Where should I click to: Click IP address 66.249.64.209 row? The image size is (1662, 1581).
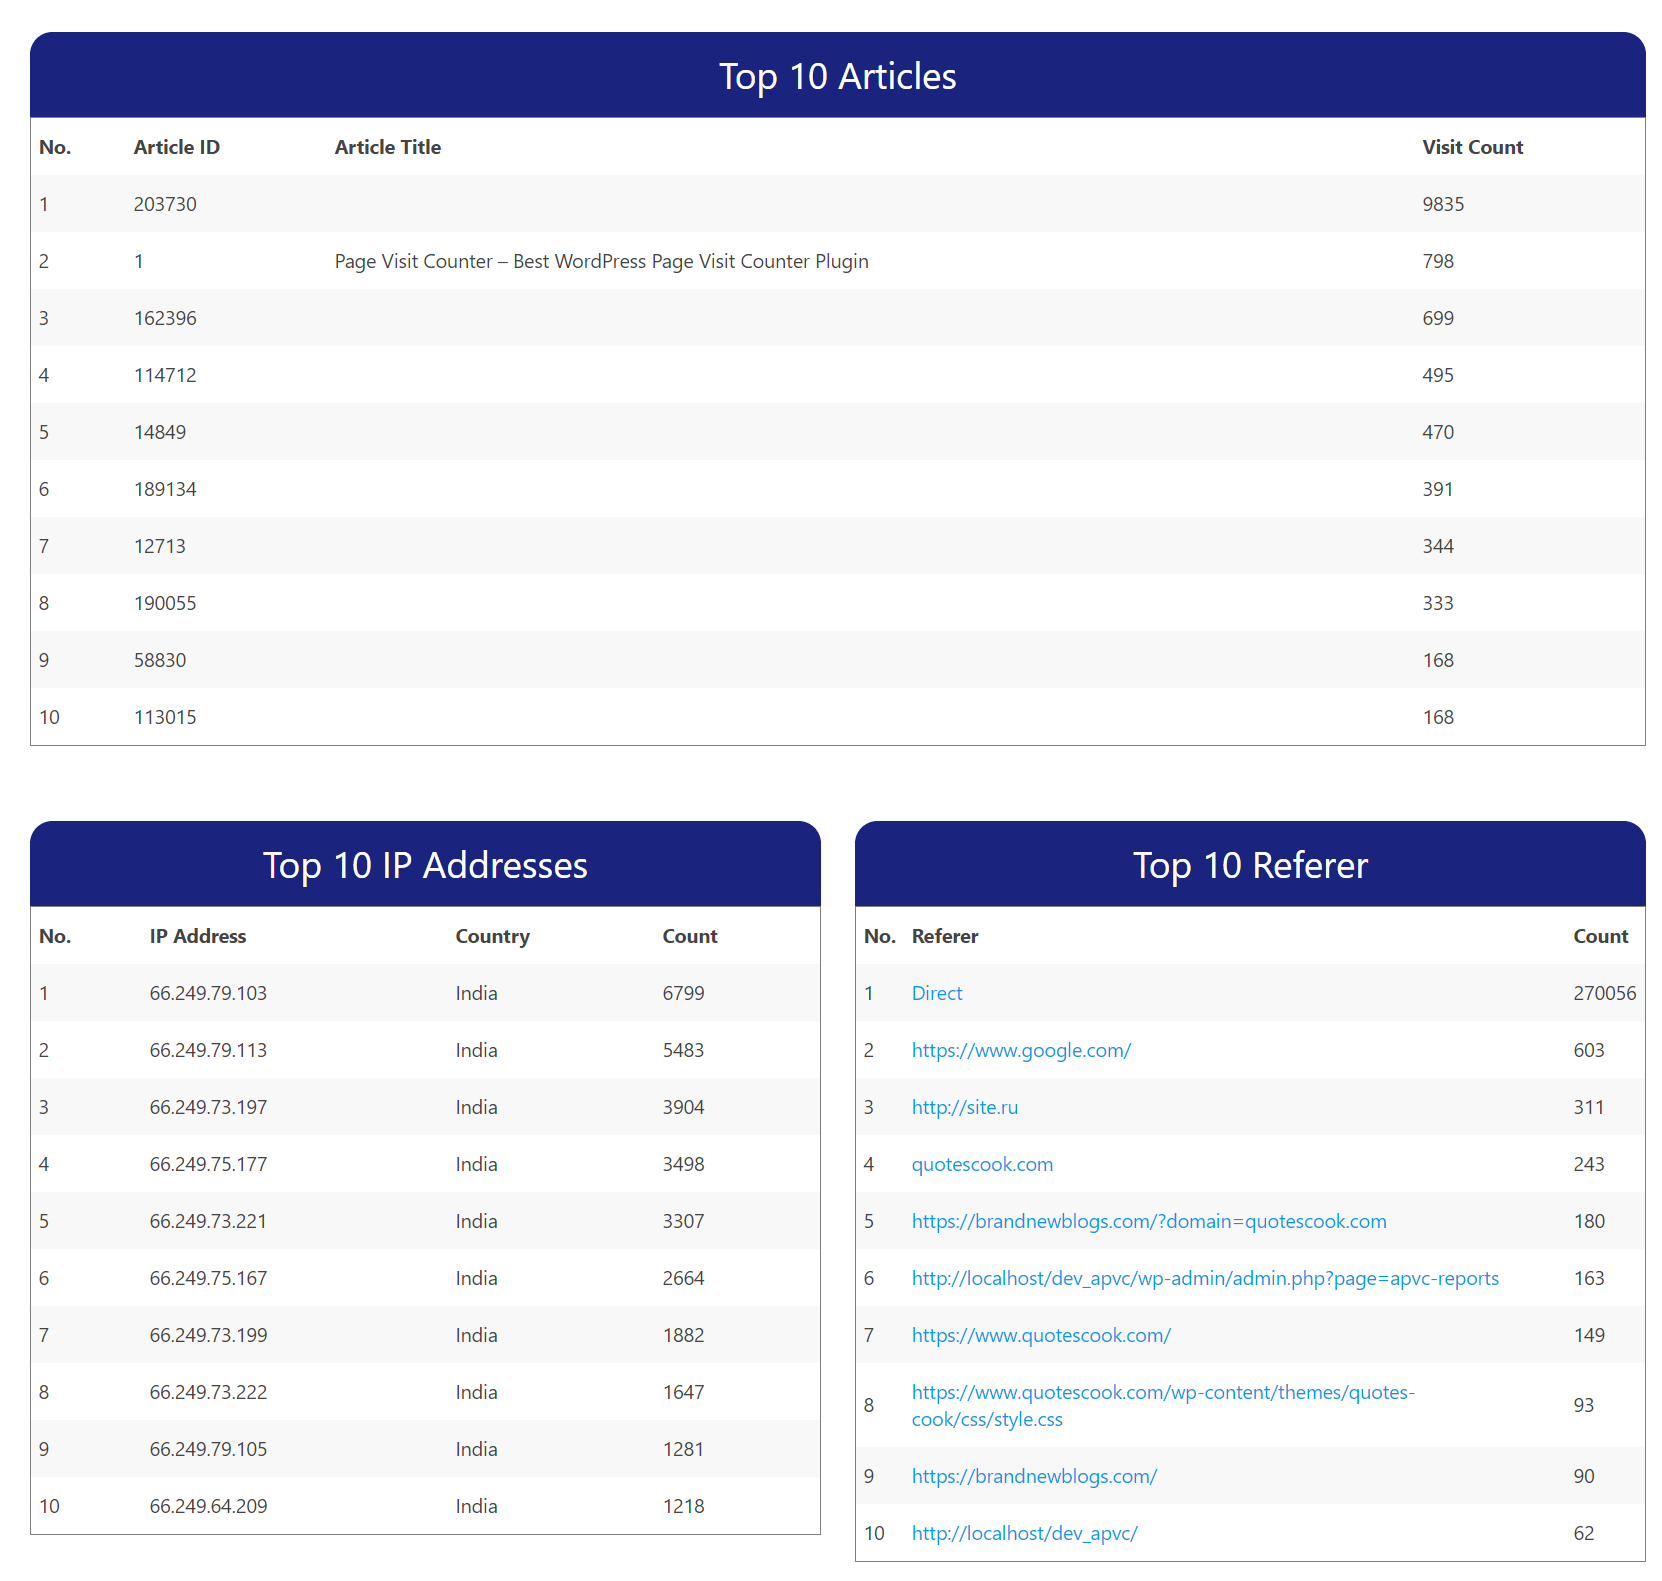click(x=208, y=1506)
